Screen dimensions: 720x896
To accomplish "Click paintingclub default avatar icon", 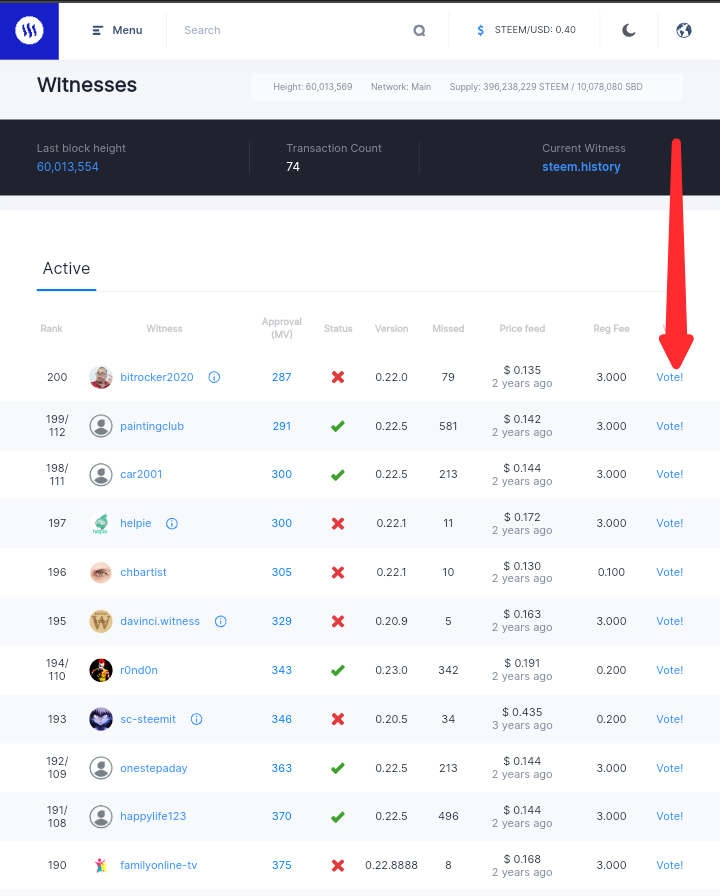I will (101, 426).
